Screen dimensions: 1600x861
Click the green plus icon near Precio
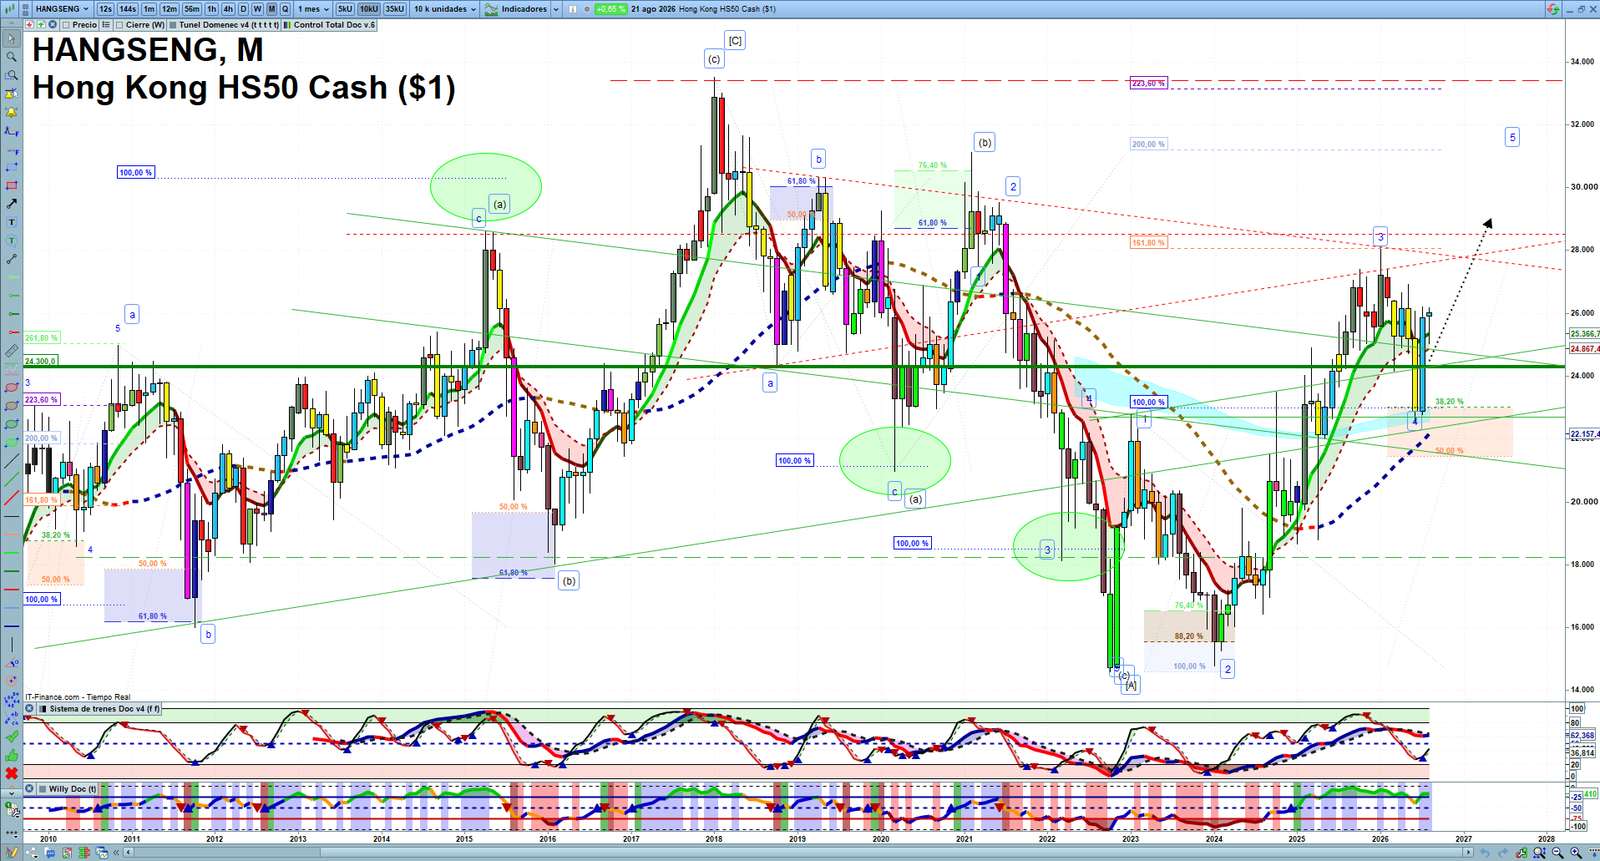(x=41, y=24)
